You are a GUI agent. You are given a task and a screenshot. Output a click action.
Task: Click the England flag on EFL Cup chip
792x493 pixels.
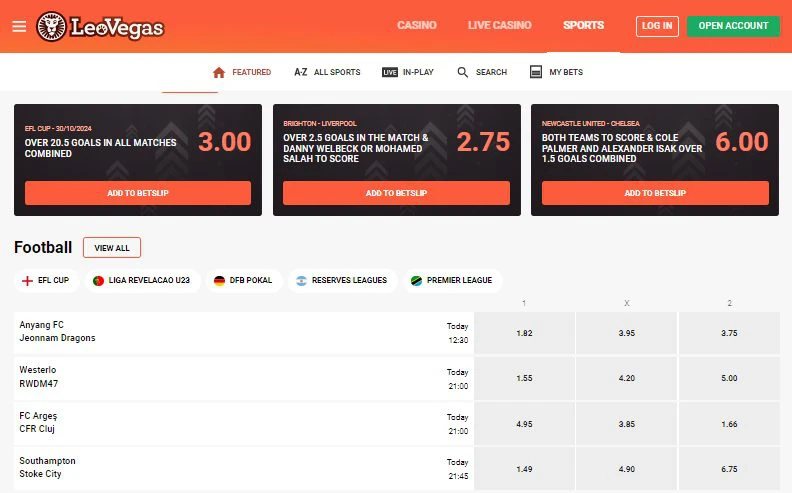coord(27,280)
